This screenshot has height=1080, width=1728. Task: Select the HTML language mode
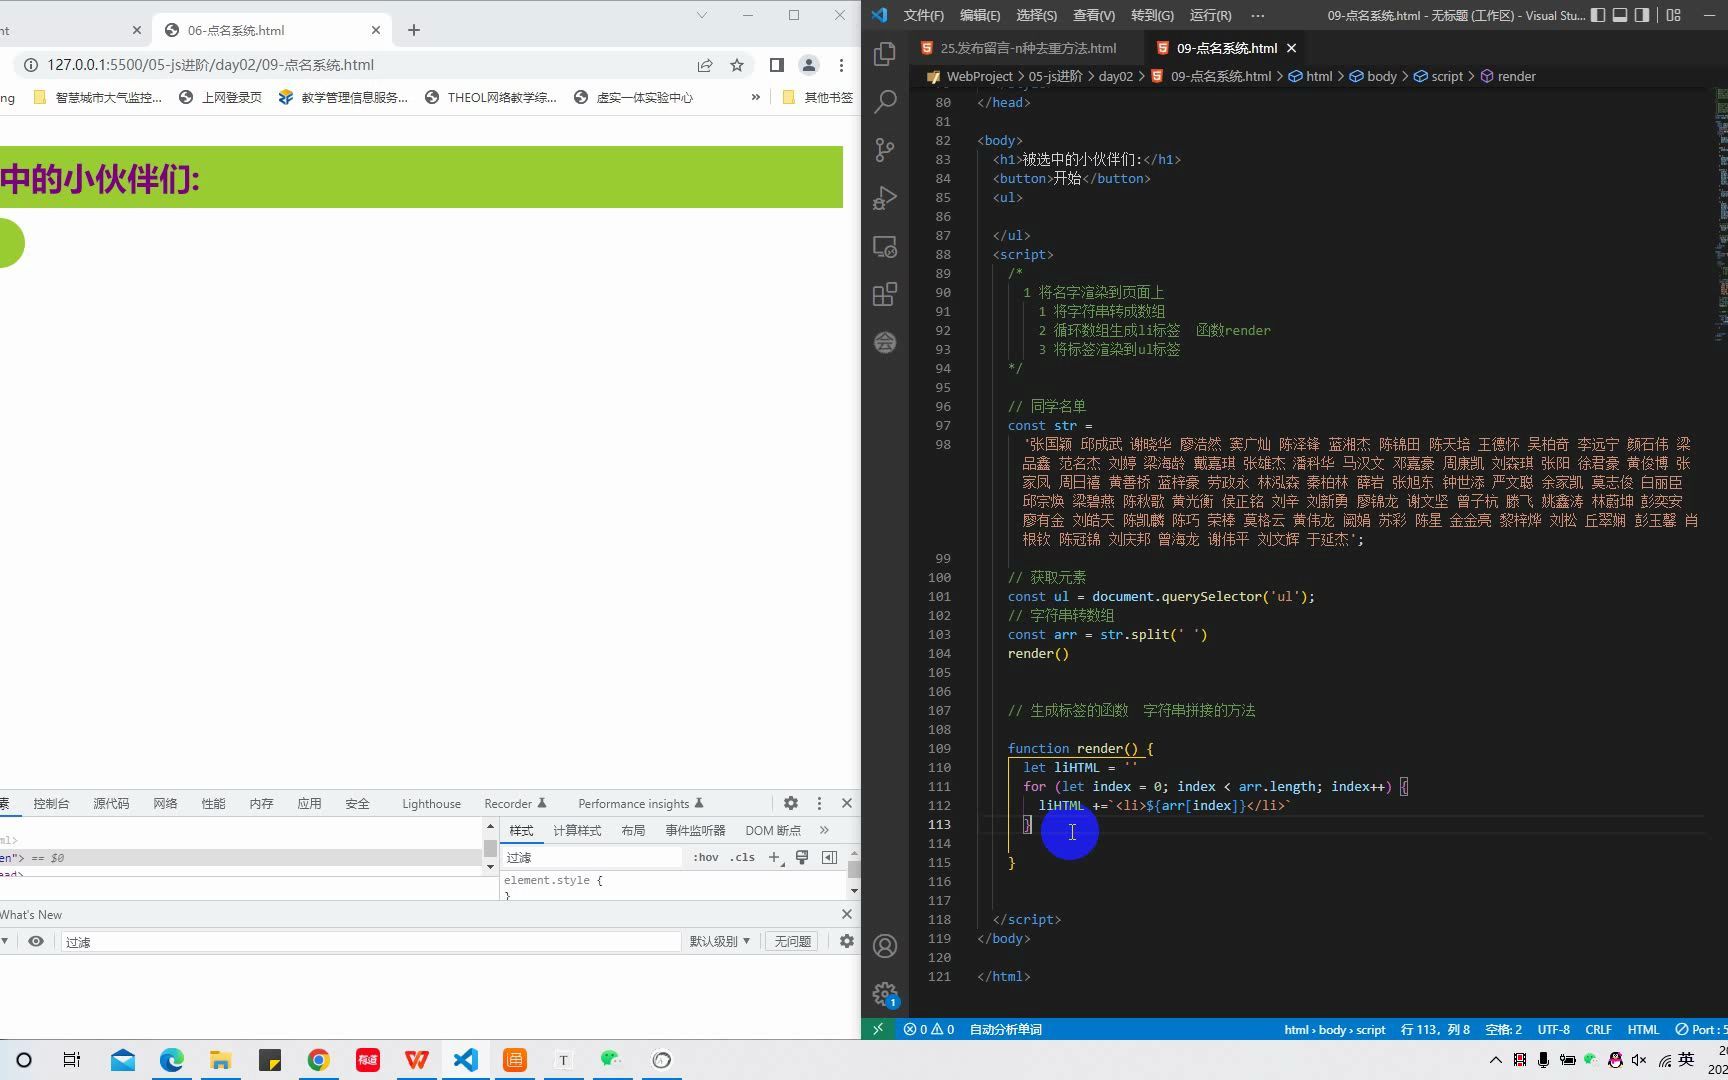tap(1643, 1029)
